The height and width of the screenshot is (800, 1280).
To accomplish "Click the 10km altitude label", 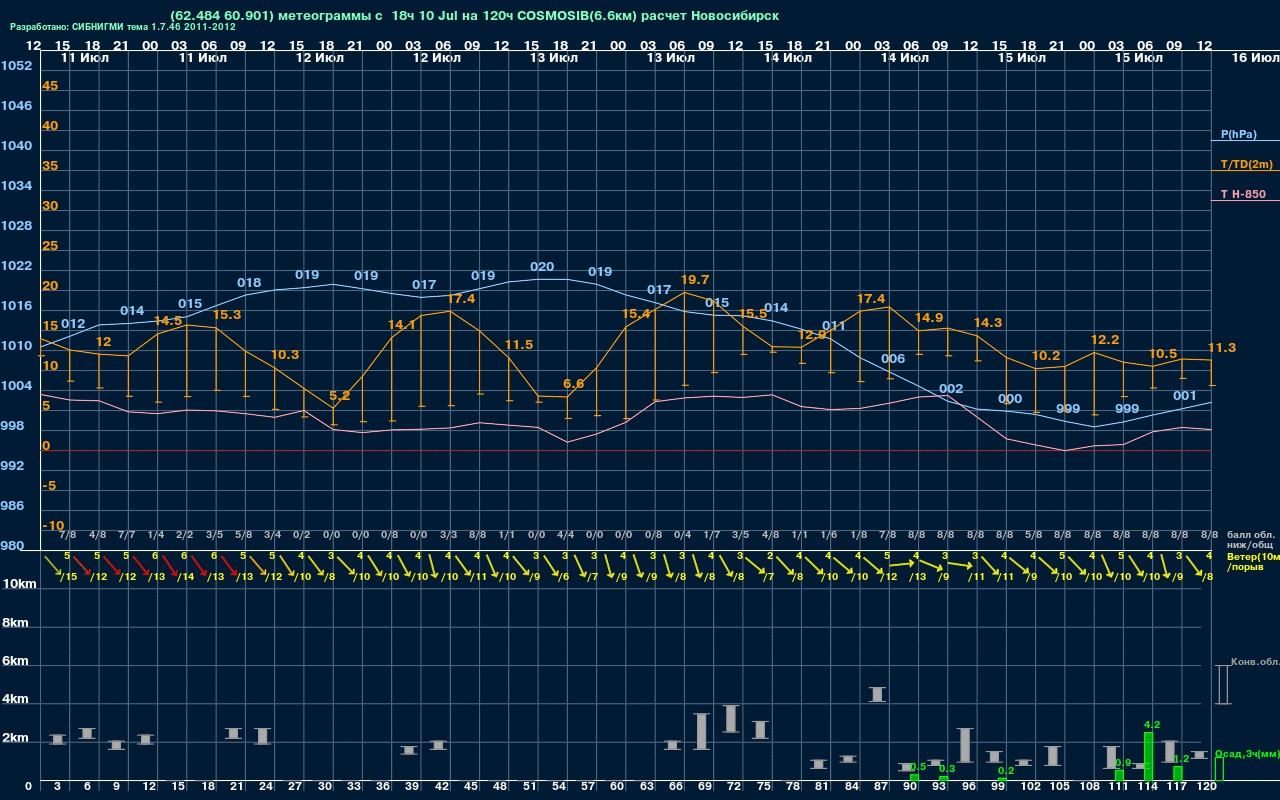I will coord(19,584).
